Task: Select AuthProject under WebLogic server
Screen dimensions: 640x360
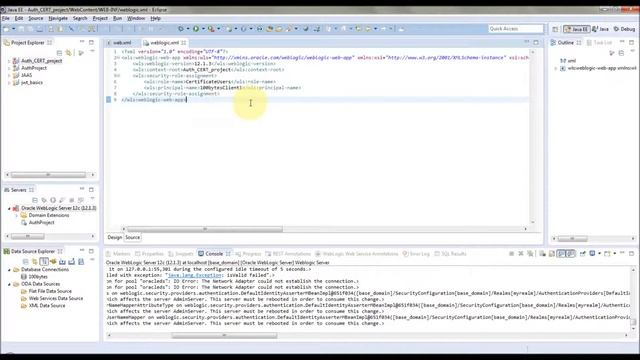Action: pos(41,222)
